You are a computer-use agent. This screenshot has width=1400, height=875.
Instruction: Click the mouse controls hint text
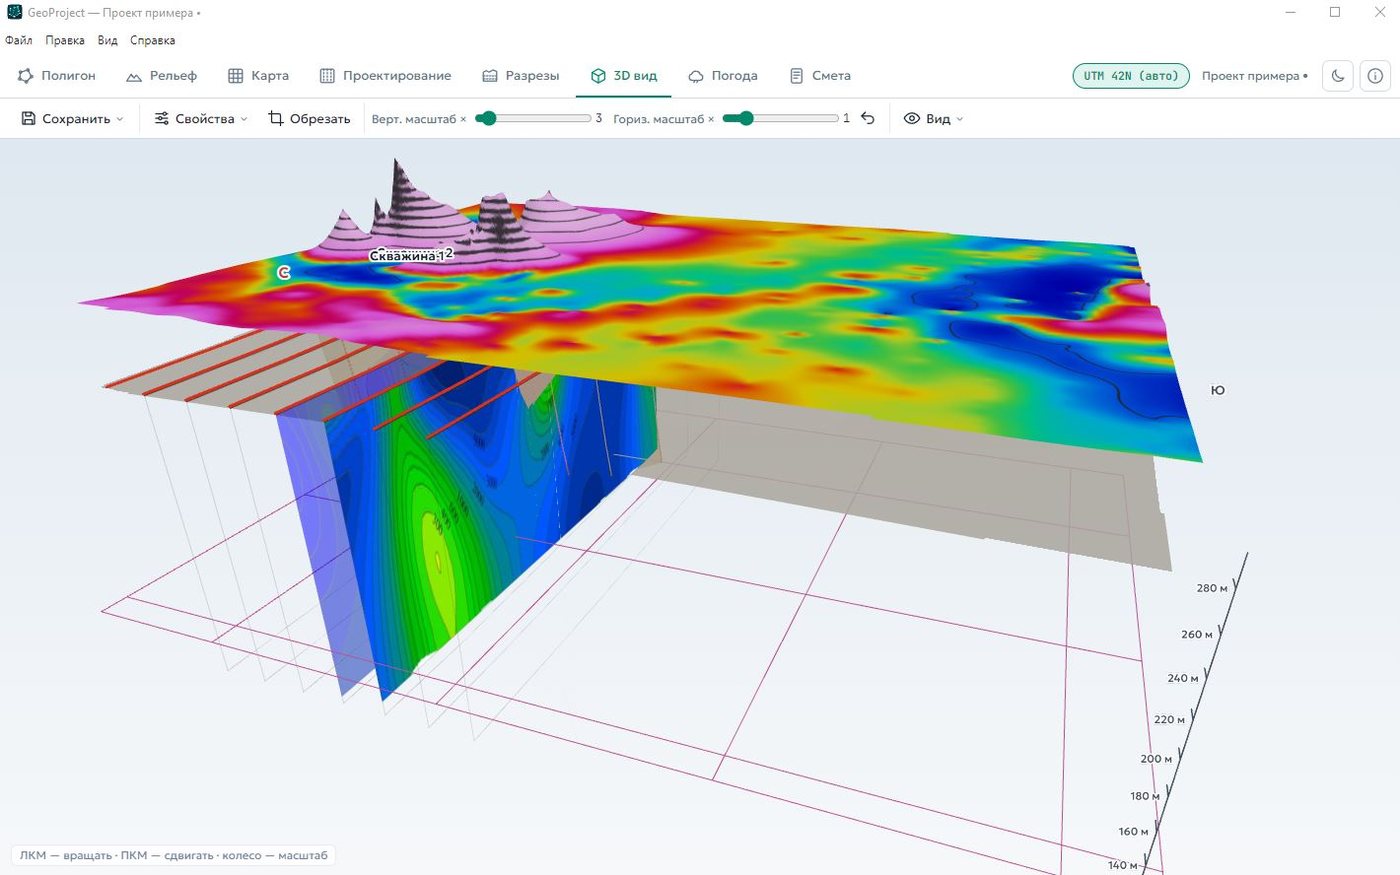pyautogui.click(x=174, y=856)
